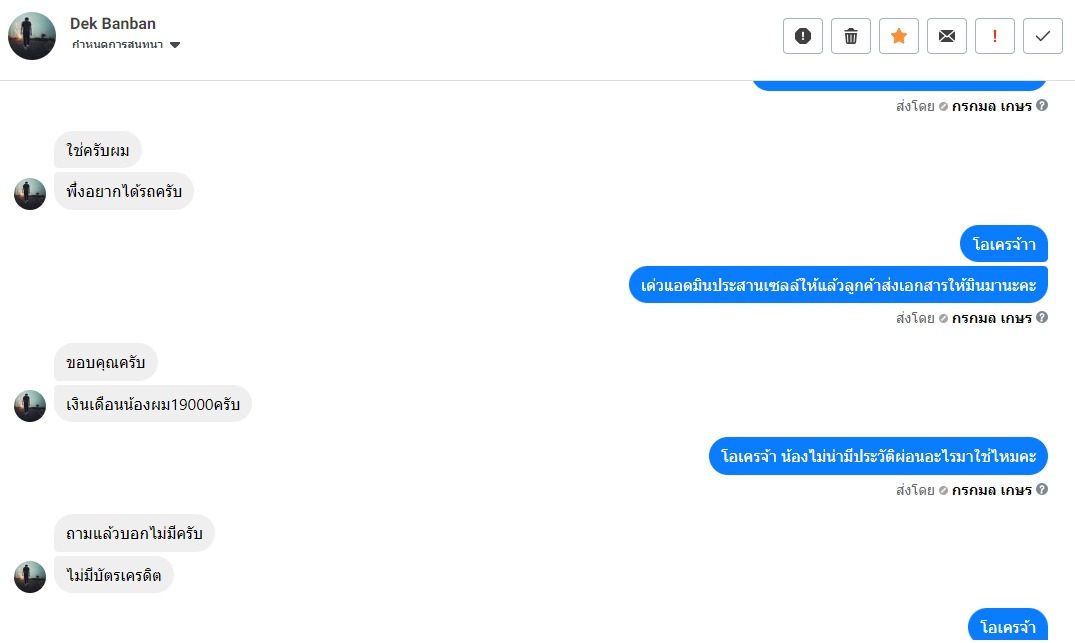The image size is (1075, 643).
Task: Click help icon below the น้องไม่น่ามีประวัติผ่อน message
Action: 1042,490
